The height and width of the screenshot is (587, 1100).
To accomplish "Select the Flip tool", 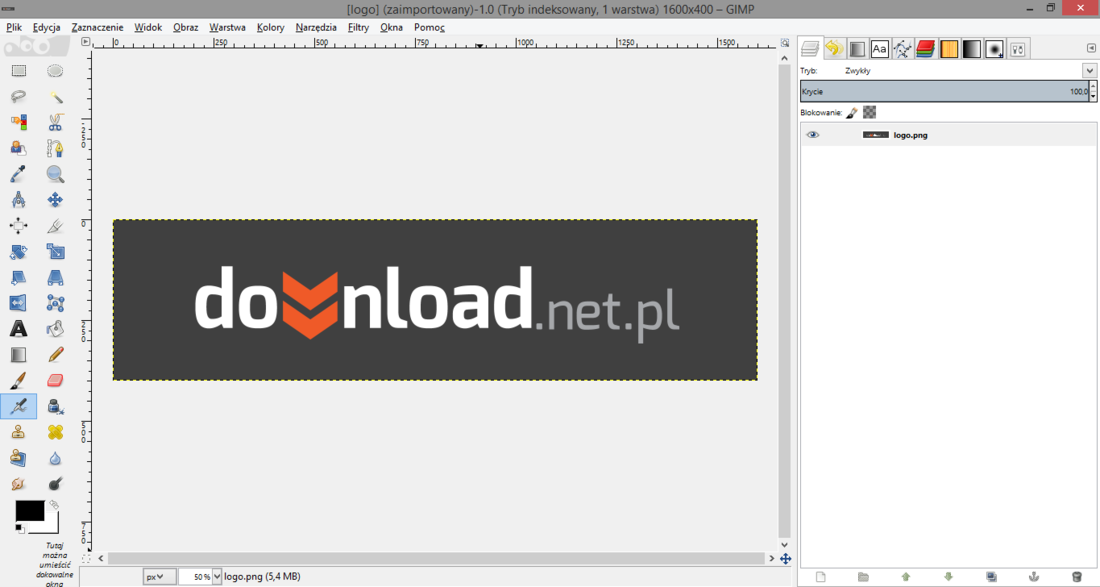I will [x=18, y=303].
